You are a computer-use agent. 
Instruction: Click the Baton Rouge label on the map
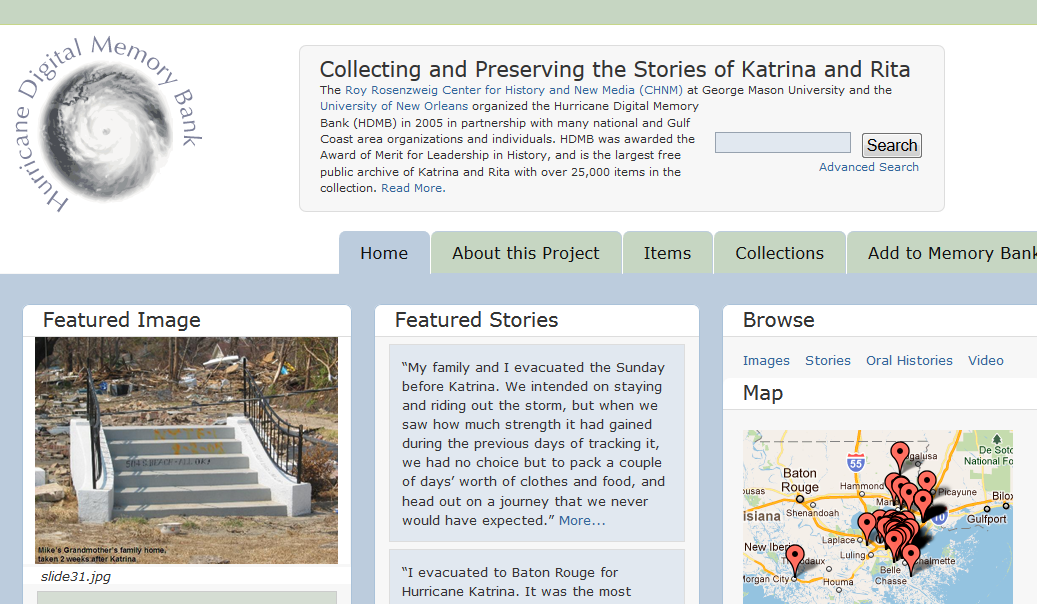point(800,480)
